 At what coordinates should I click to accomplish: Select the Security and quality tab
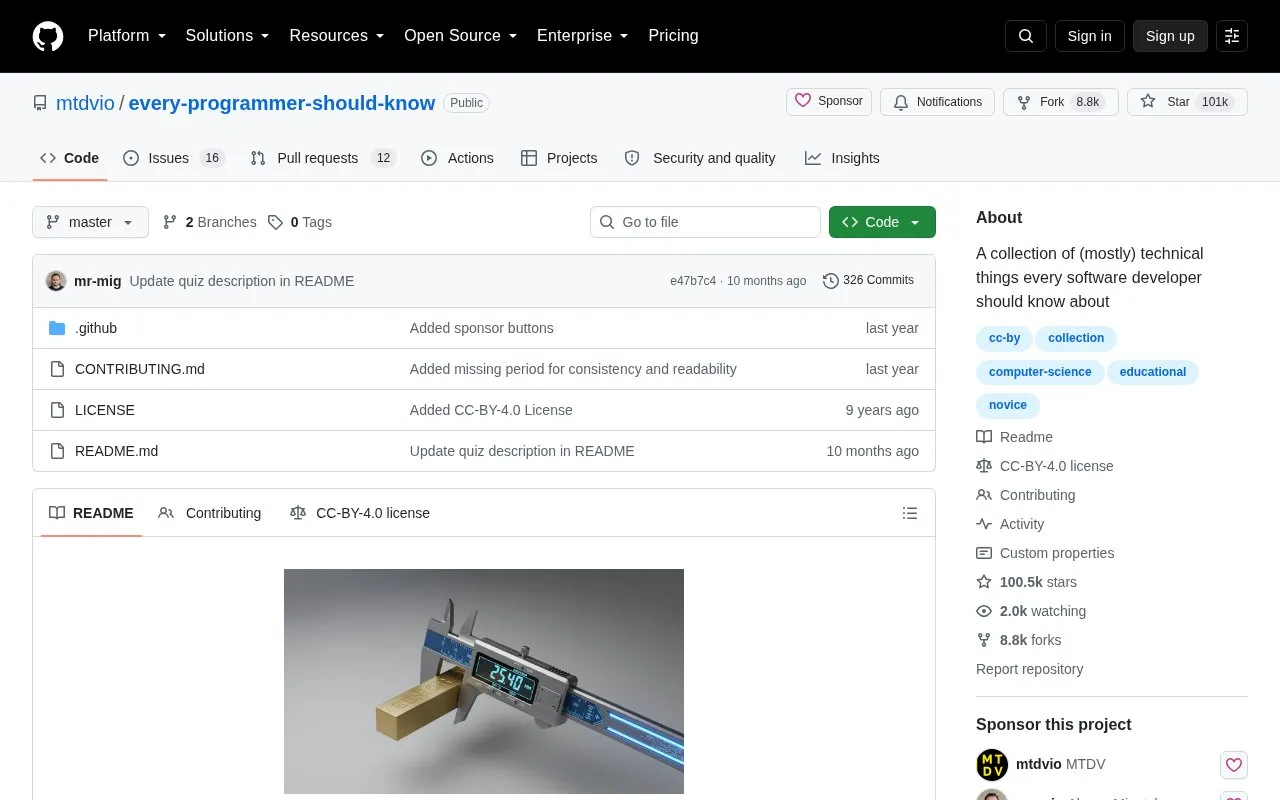(x=700, y=158)
